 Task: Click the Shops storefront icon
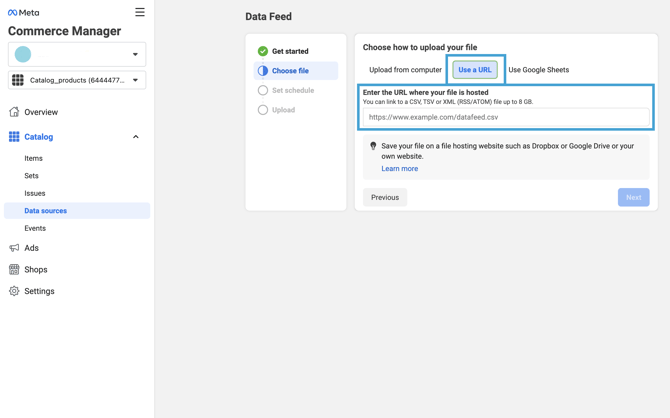click(x=14, y=270)
